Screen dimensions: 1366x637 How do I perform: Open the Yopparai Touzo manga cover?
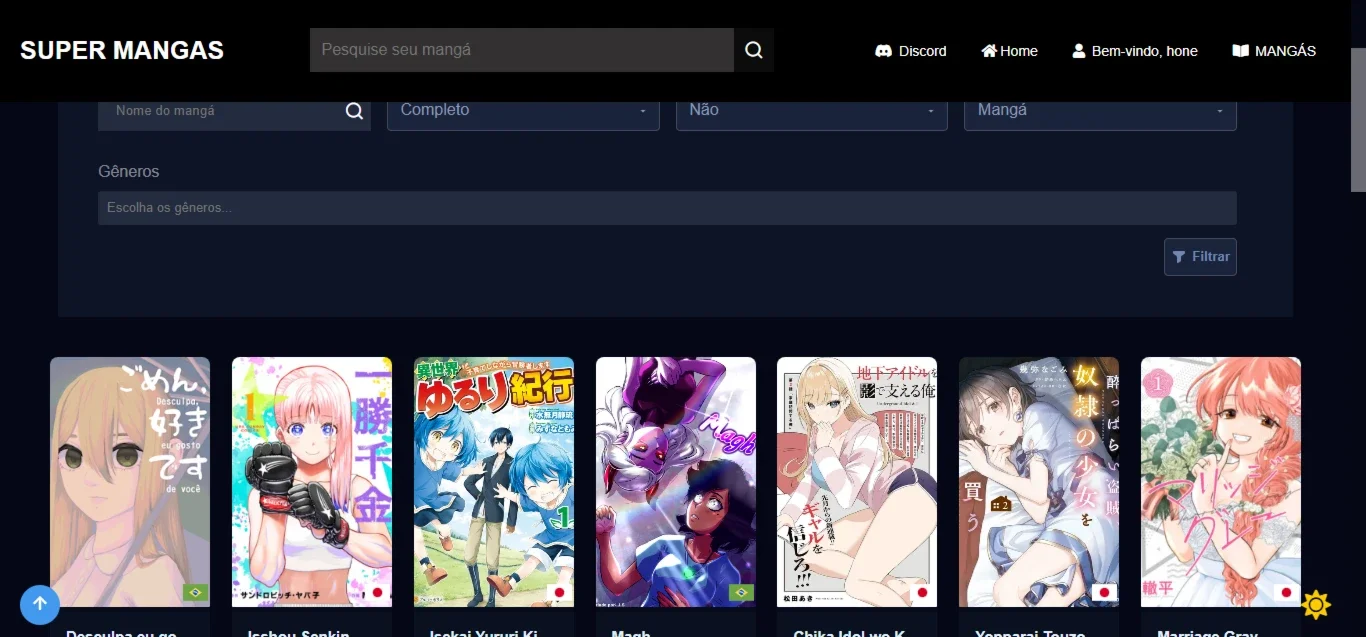click(1039, 482)
